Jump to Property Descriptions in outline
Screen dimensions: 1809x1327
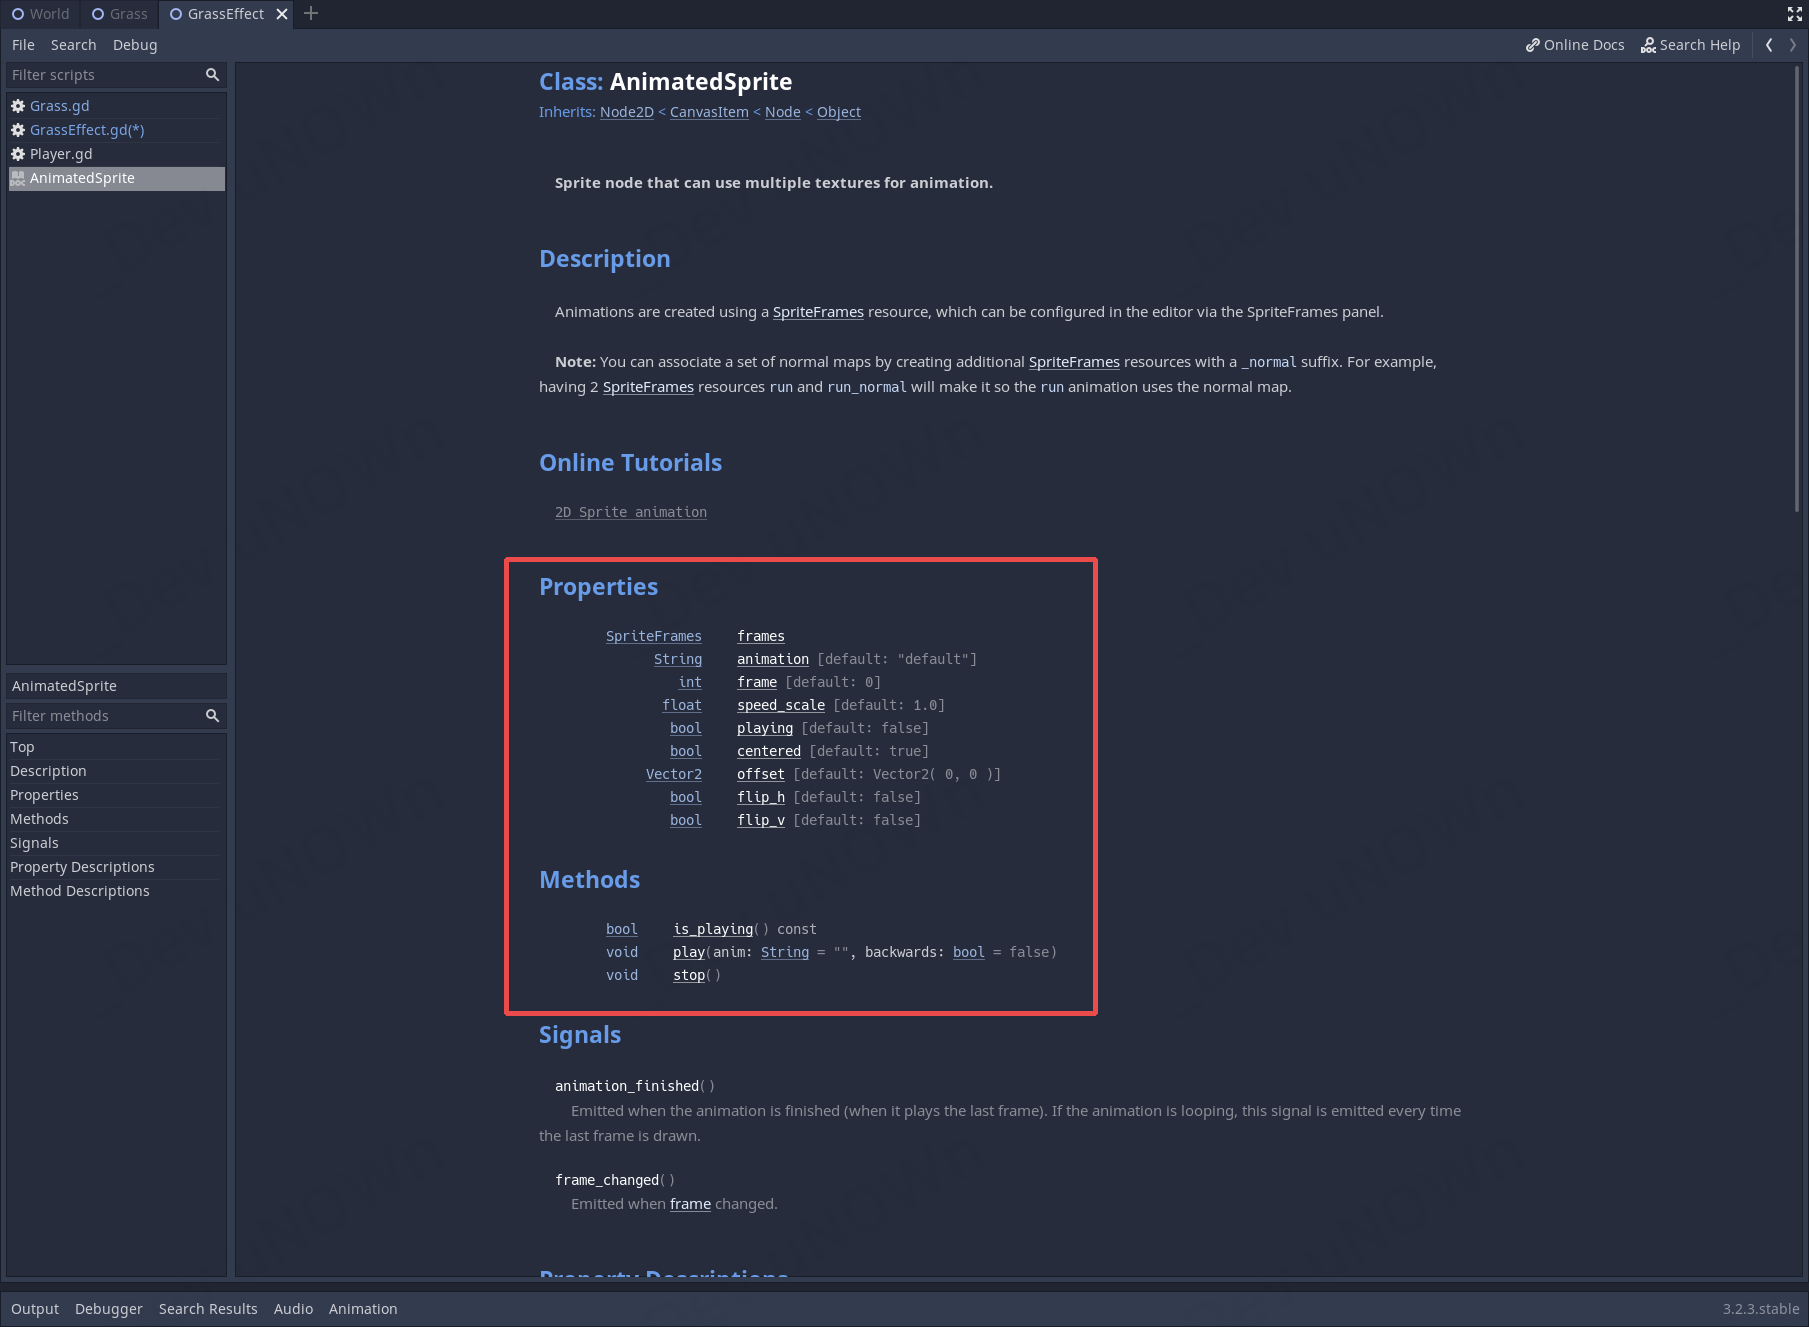coord(116,867)
